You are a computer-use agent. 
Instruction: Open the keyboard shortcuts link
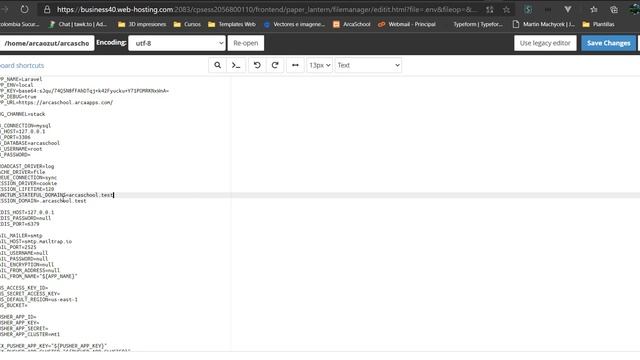(x=22, y=65)
